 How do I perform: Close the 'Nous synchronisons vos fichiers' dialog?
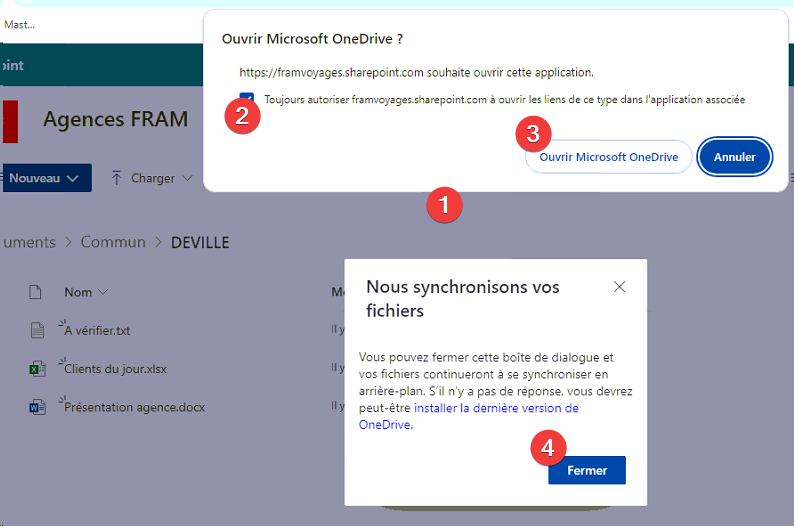click(x=619, y=287)
